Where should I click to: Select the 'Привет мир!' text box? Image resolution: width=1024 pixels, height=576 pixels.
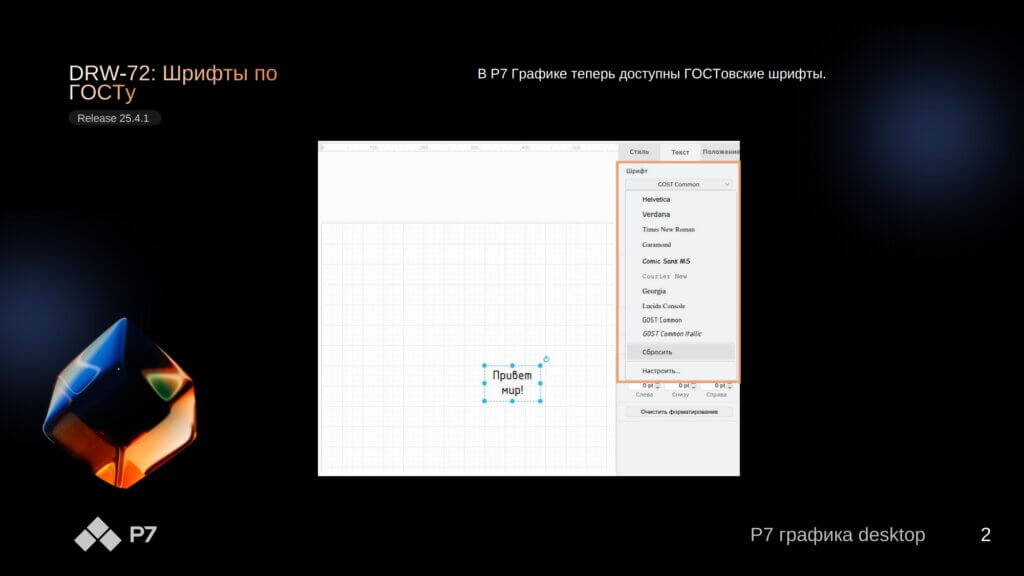click(512, 383)
